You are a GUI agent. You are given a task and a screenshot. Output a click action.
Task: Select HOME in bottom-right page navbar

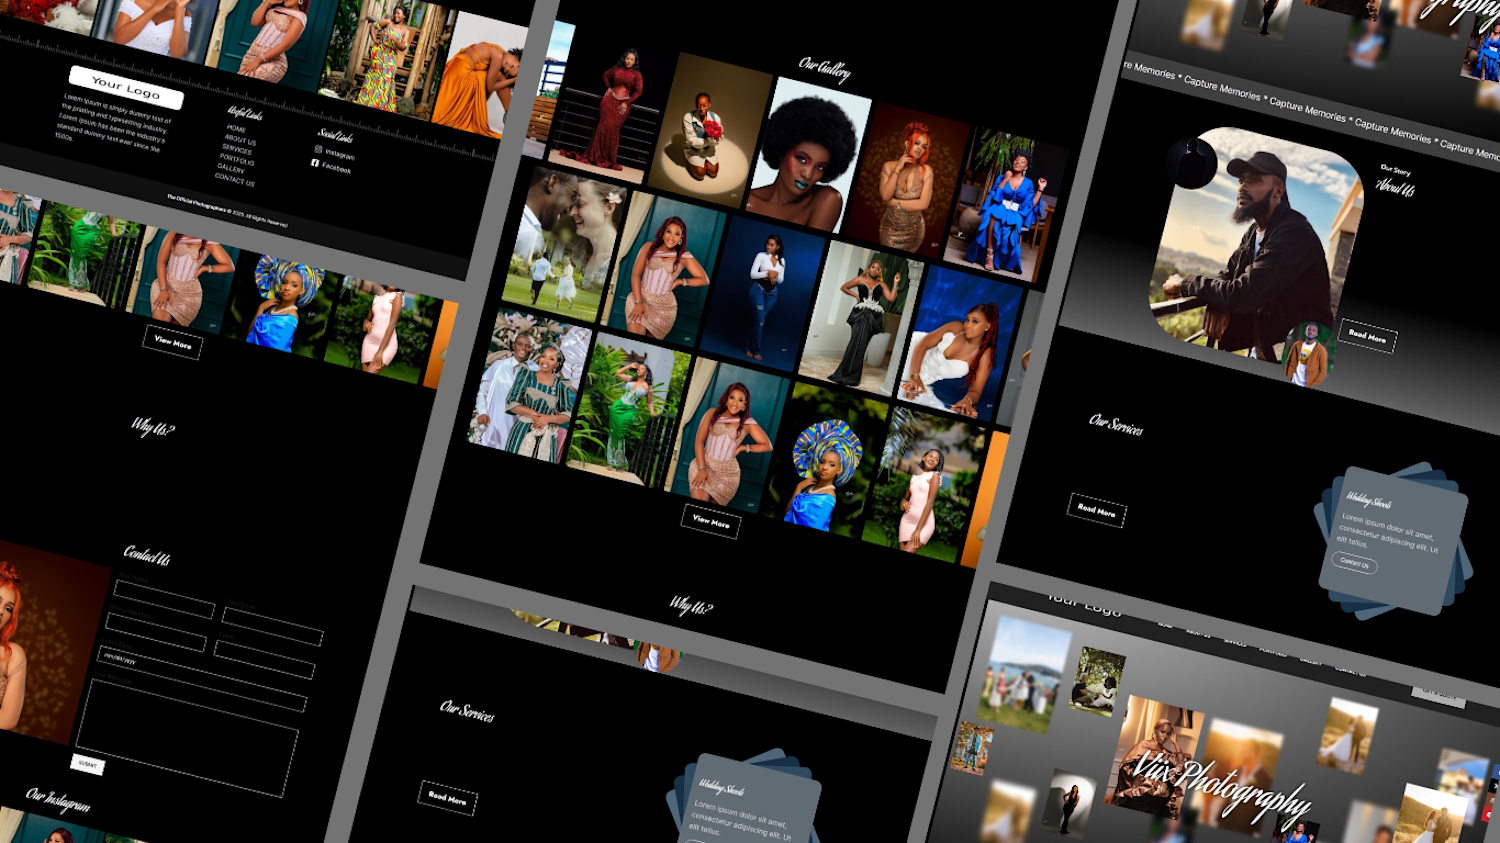1165,625
